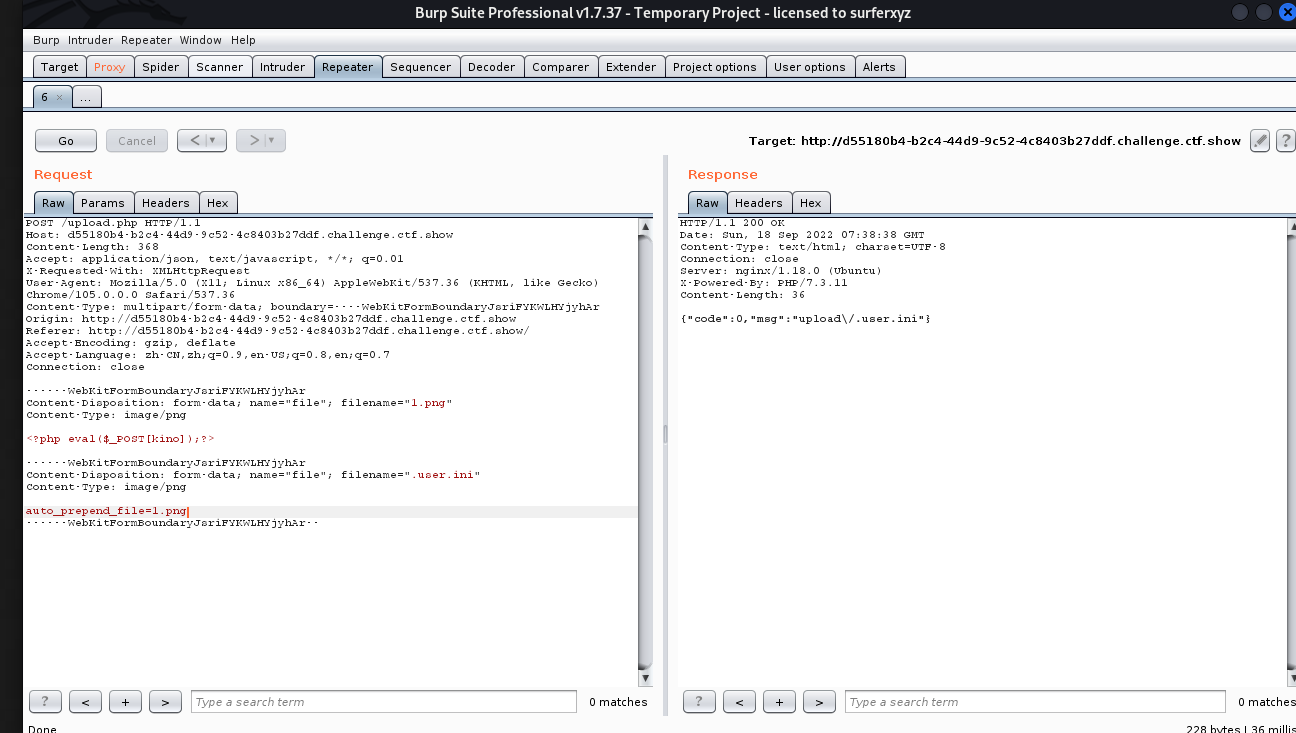This screenshot has width=1296, height=733.
Task: Open Repeater help question mark icon
Action: click(1285, 141)
